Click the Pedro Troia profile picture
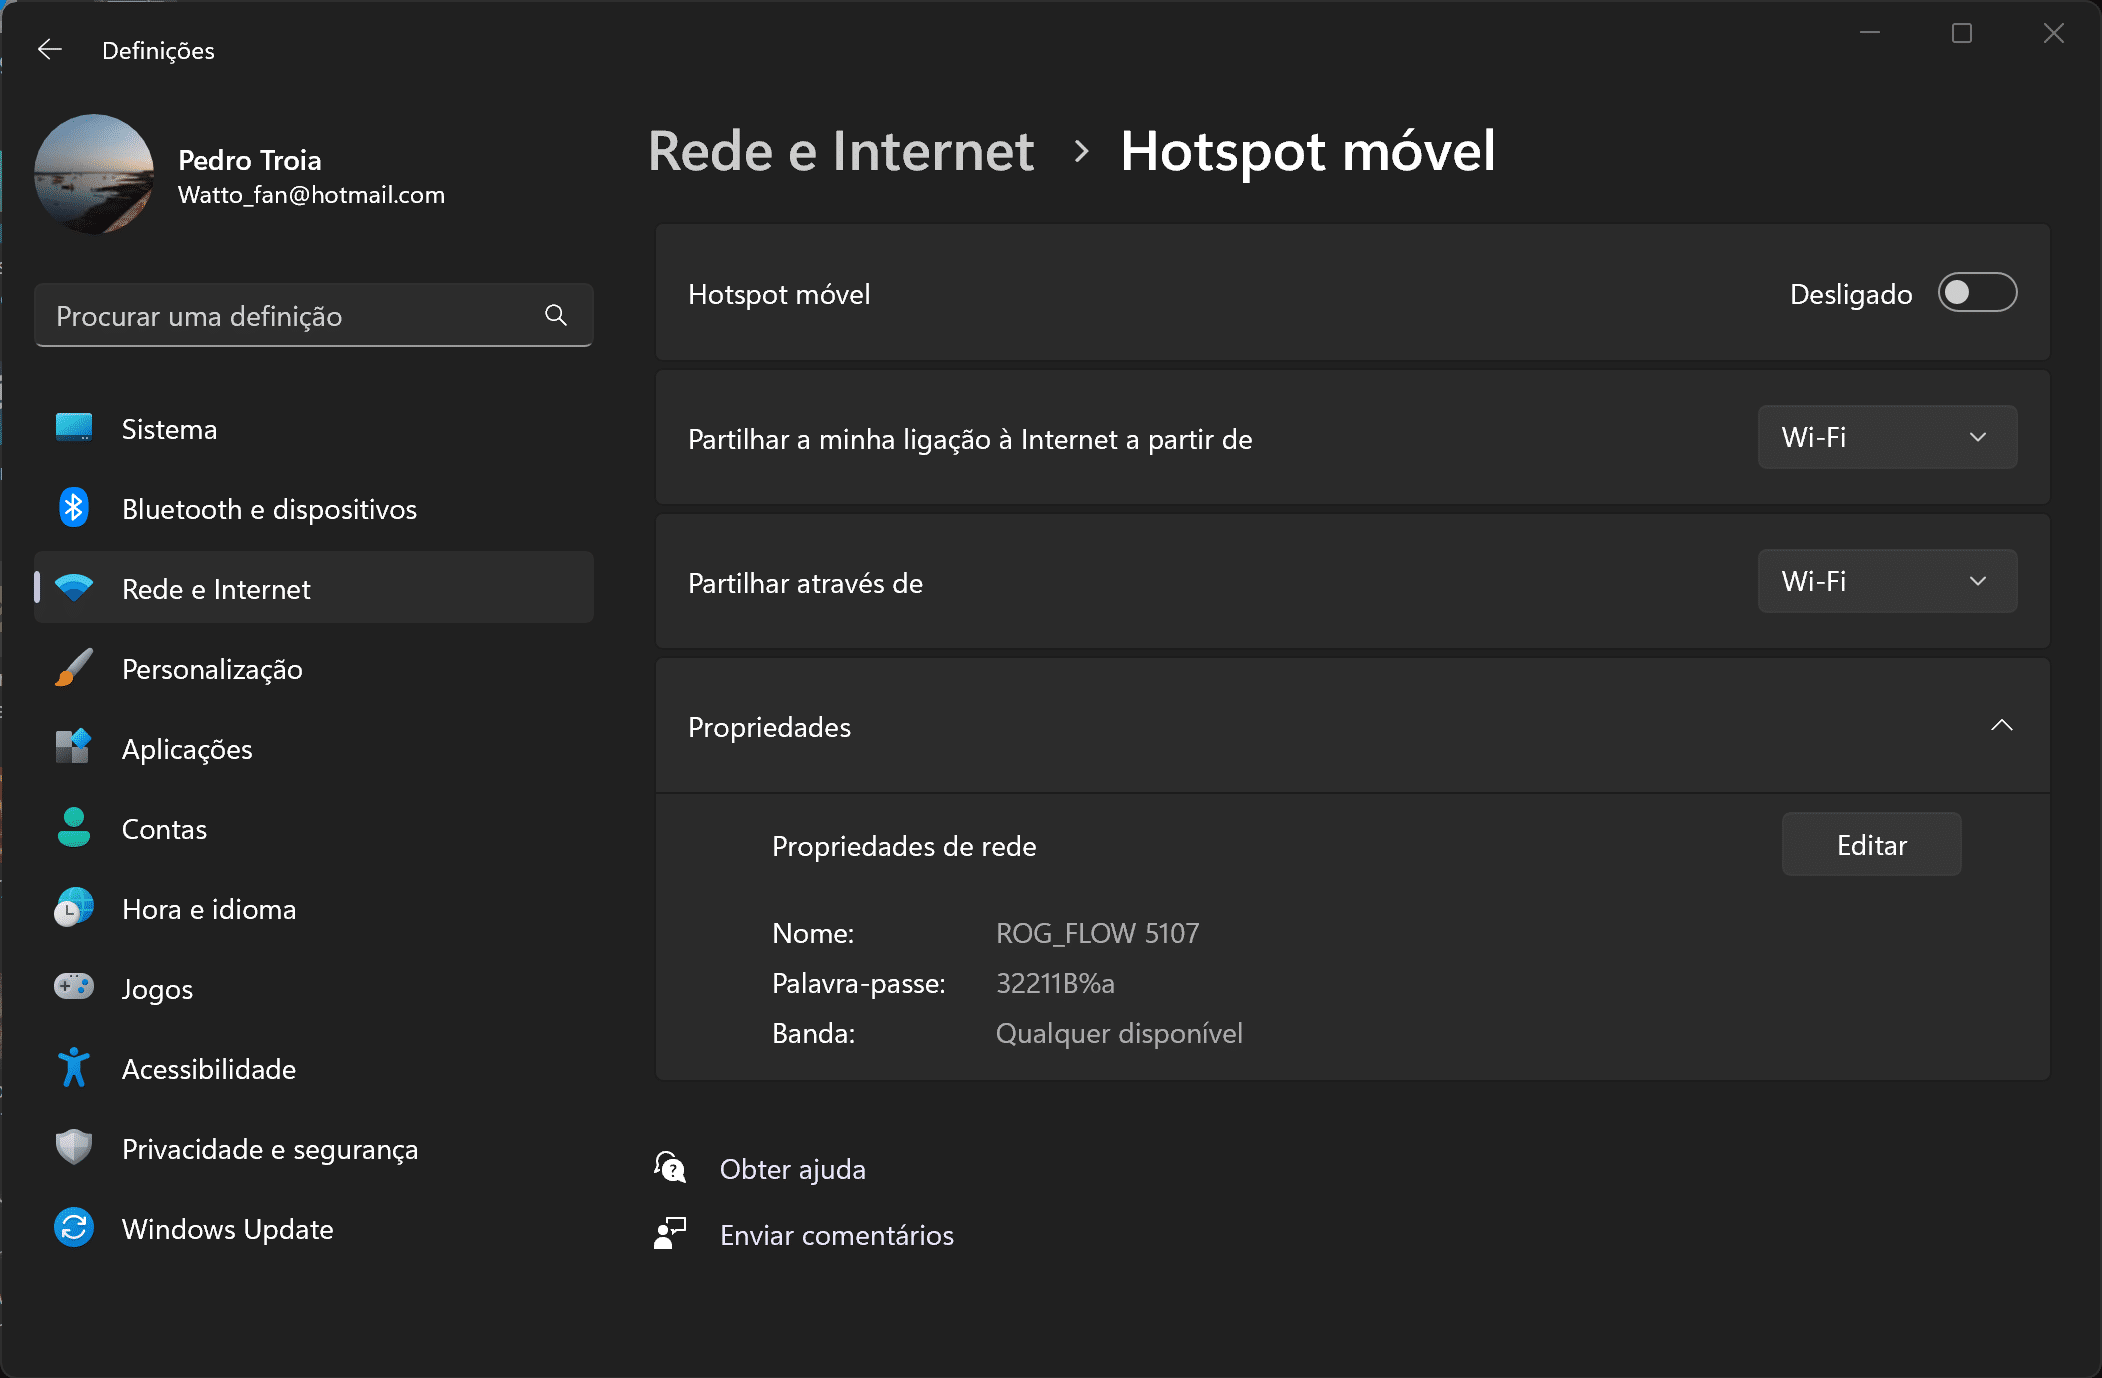Viewport: 2102px width, 1378px height. tap(95, 172)
